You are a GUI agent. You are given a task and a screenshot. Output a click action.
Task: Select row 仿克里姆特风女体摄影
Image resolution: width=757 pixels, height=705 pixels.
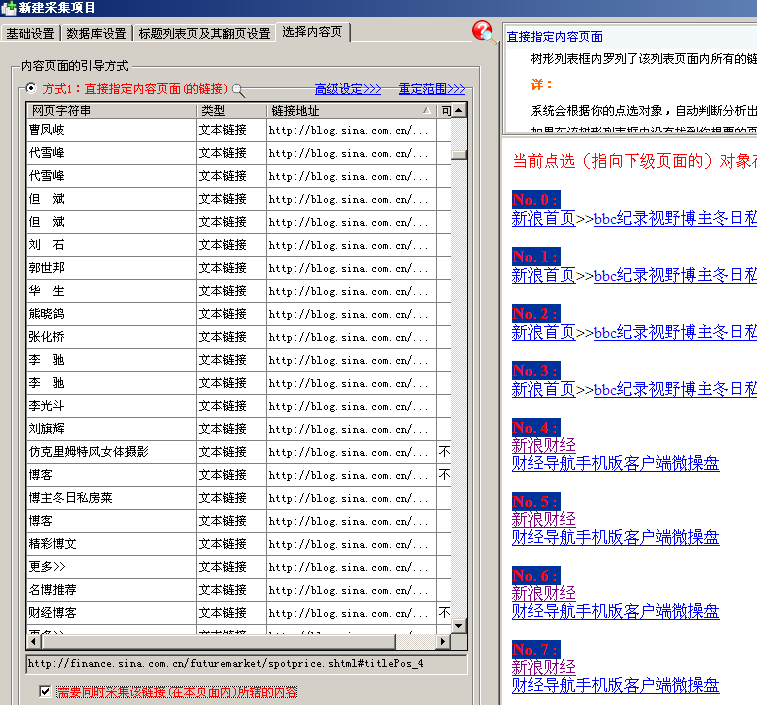click(239, 452)
